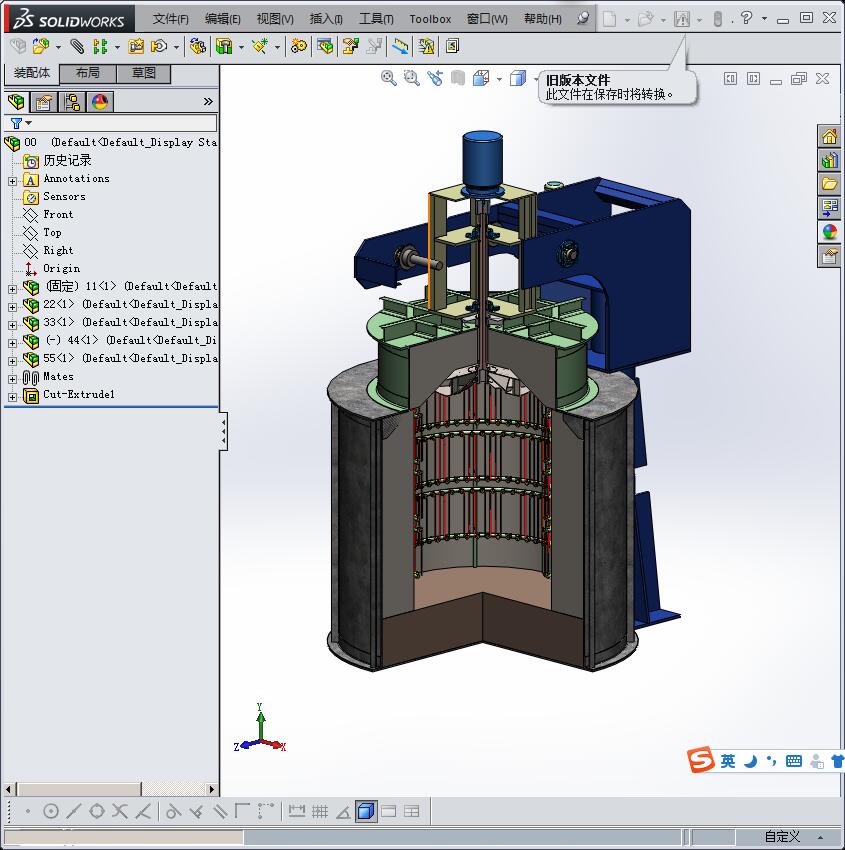This screenshot has width=845, height=850.
Task: Open the Design Library task pane icon
Action: pos(829,160)
